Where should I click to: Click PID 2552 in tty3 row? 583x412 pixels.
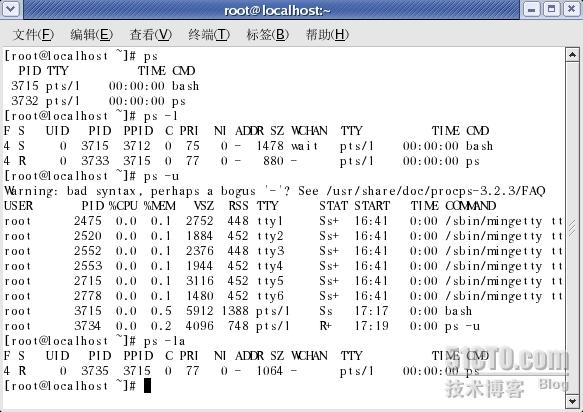click(x=88, y=251)
